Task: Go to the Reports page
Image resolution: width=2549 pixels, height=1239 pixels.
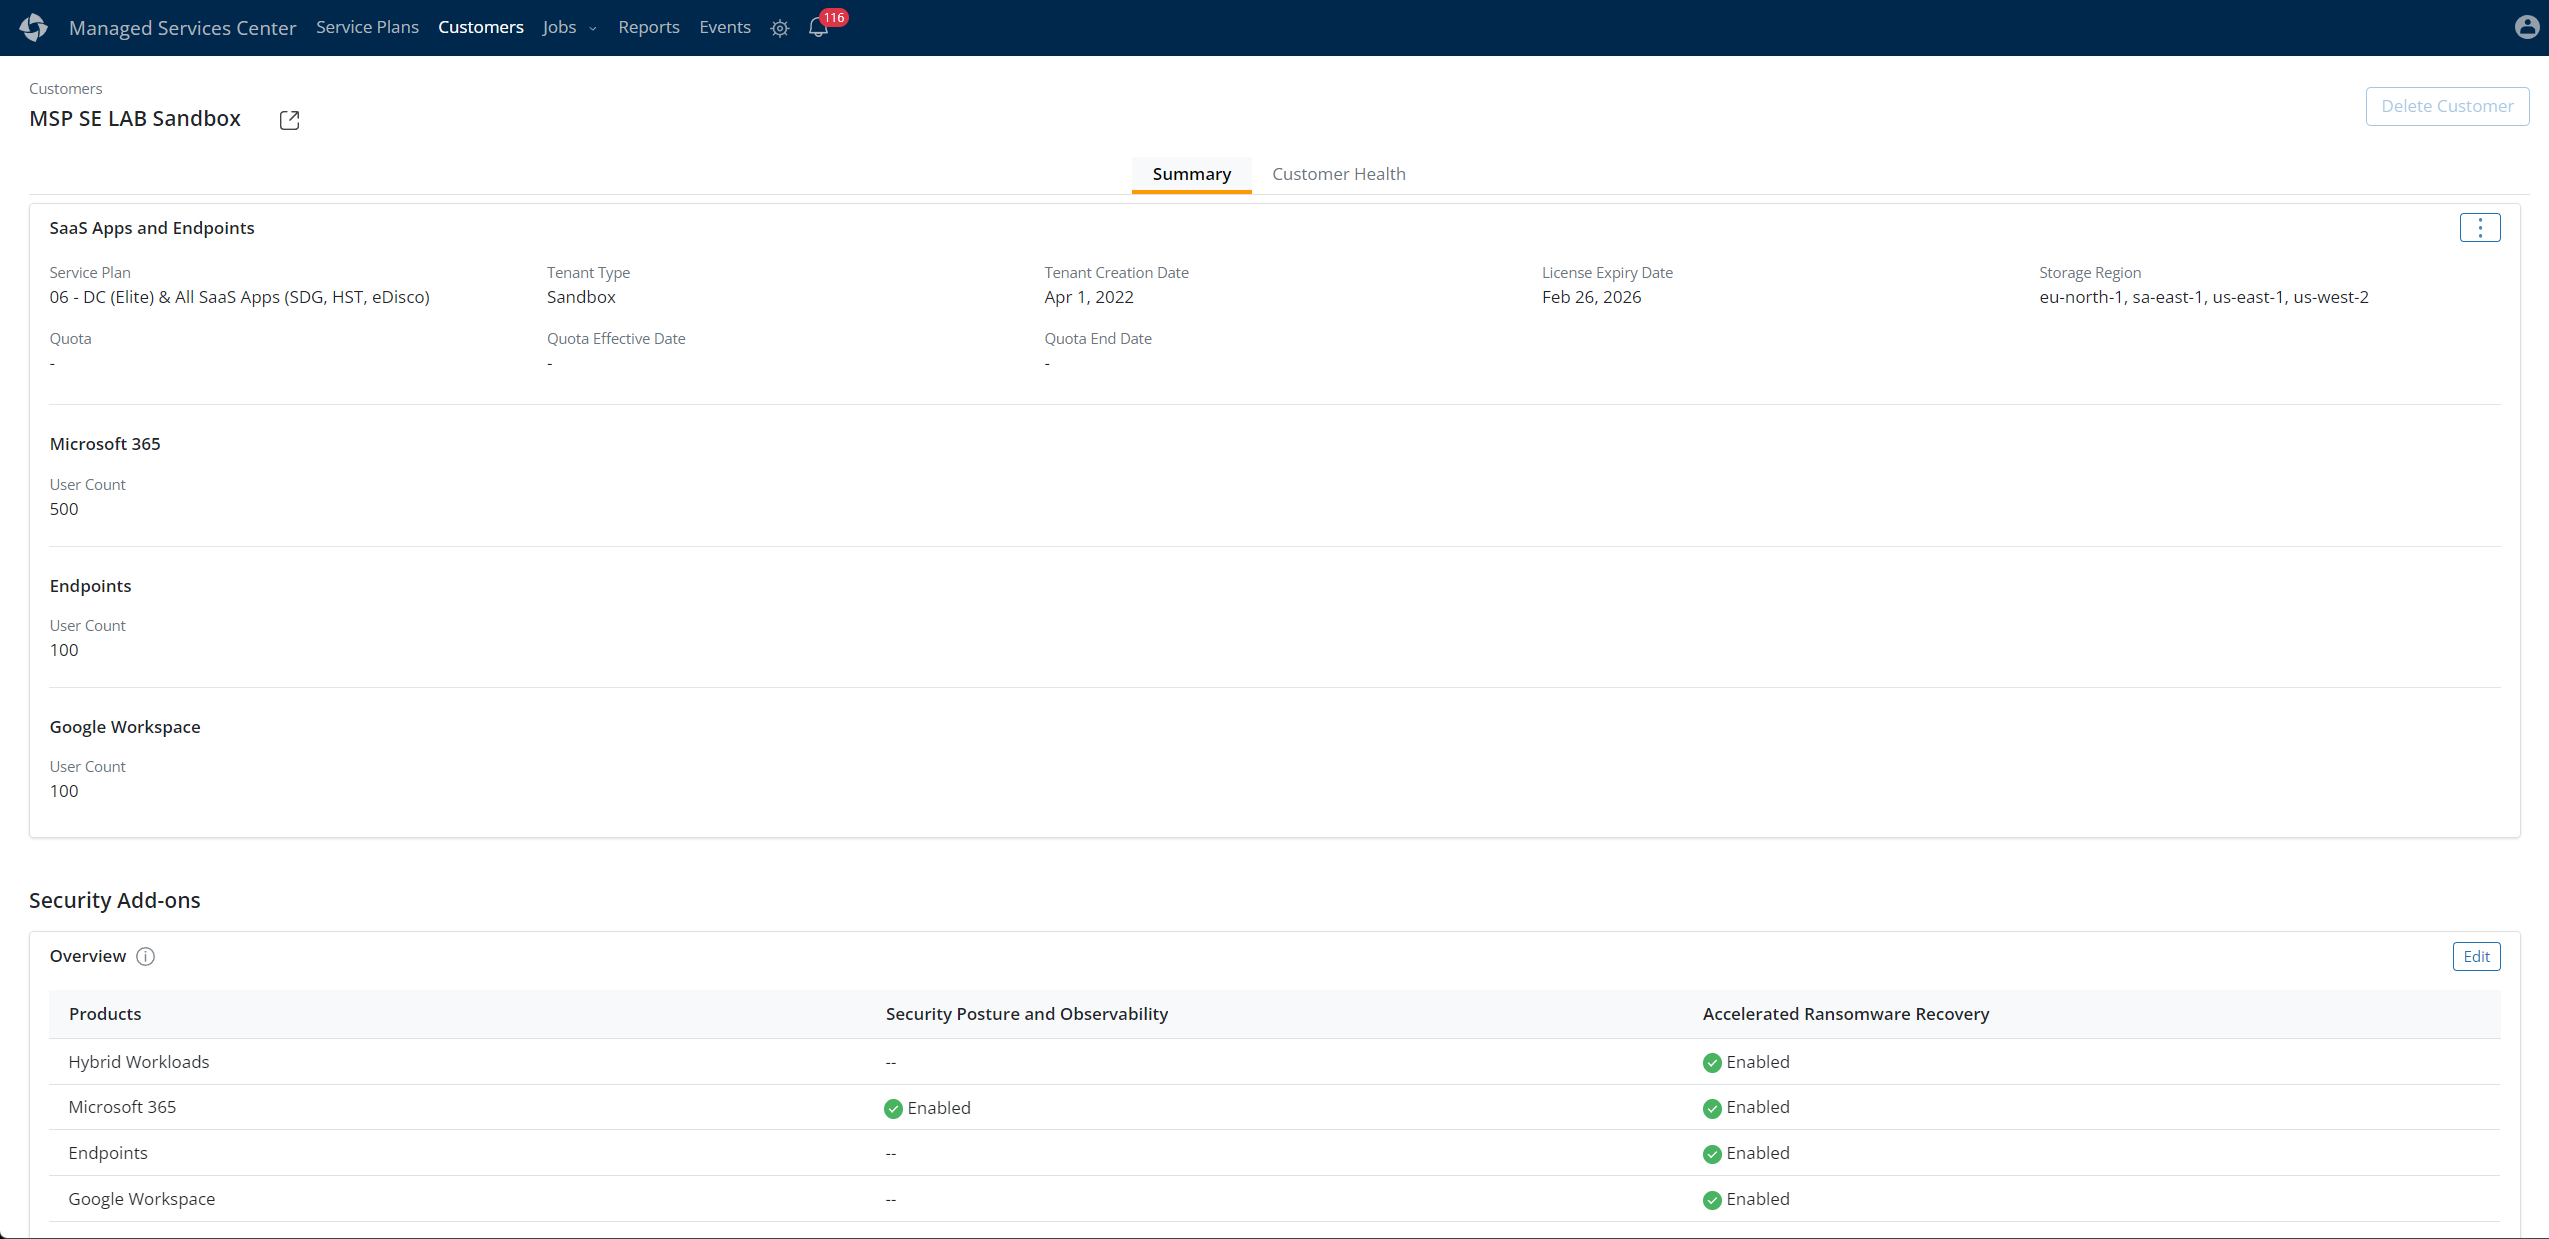Action: [x=648, y=27]
